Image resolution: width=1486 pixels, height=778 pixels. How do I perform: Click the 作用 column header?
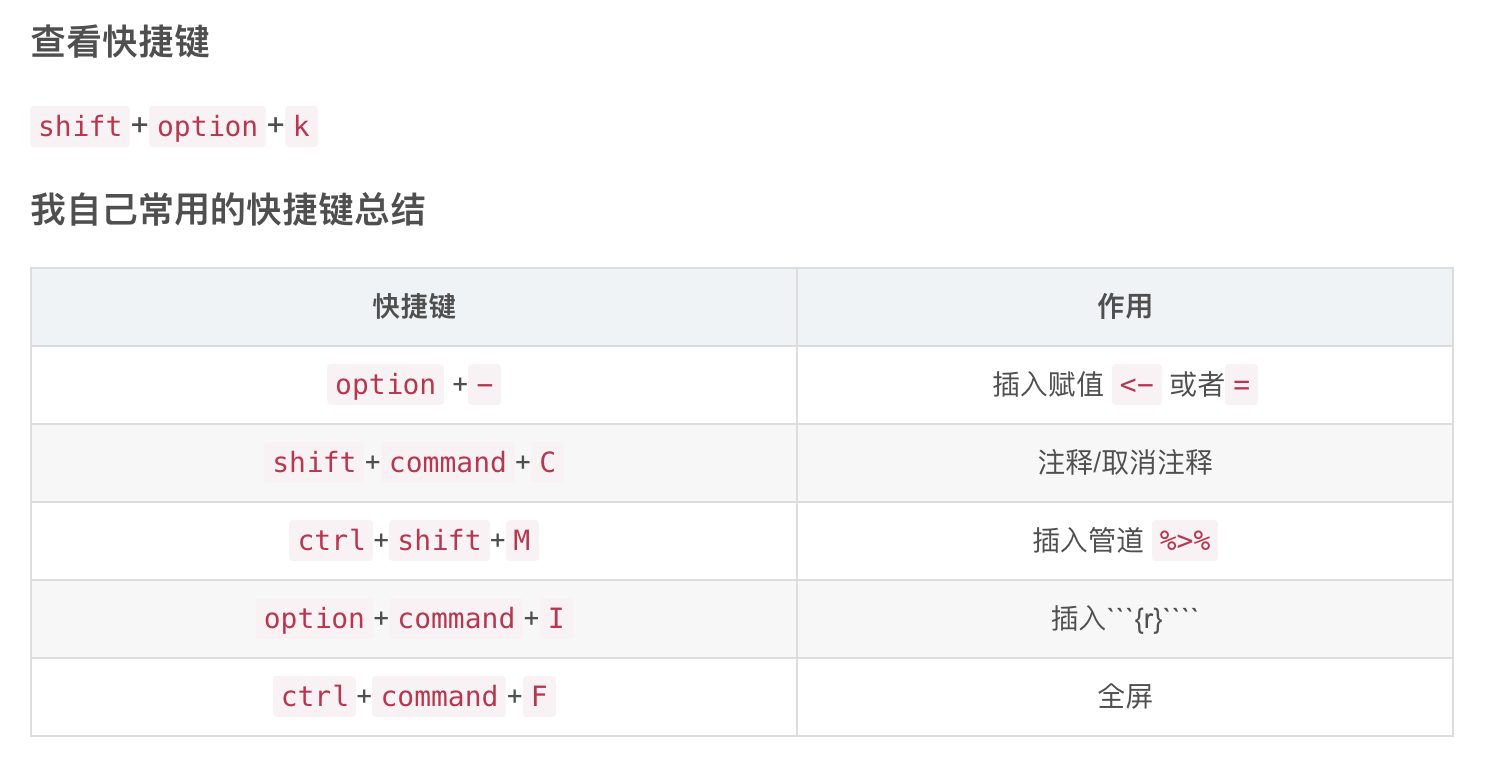(1124, 306)
